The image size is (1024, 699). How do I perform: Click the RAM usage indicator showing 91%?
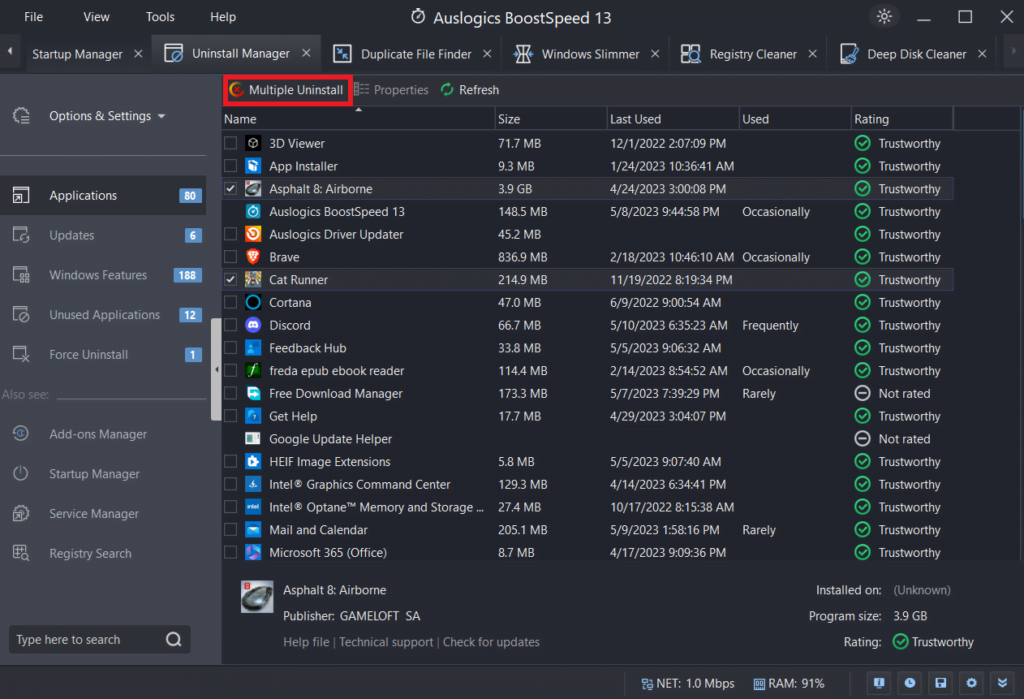click(789, 683)
